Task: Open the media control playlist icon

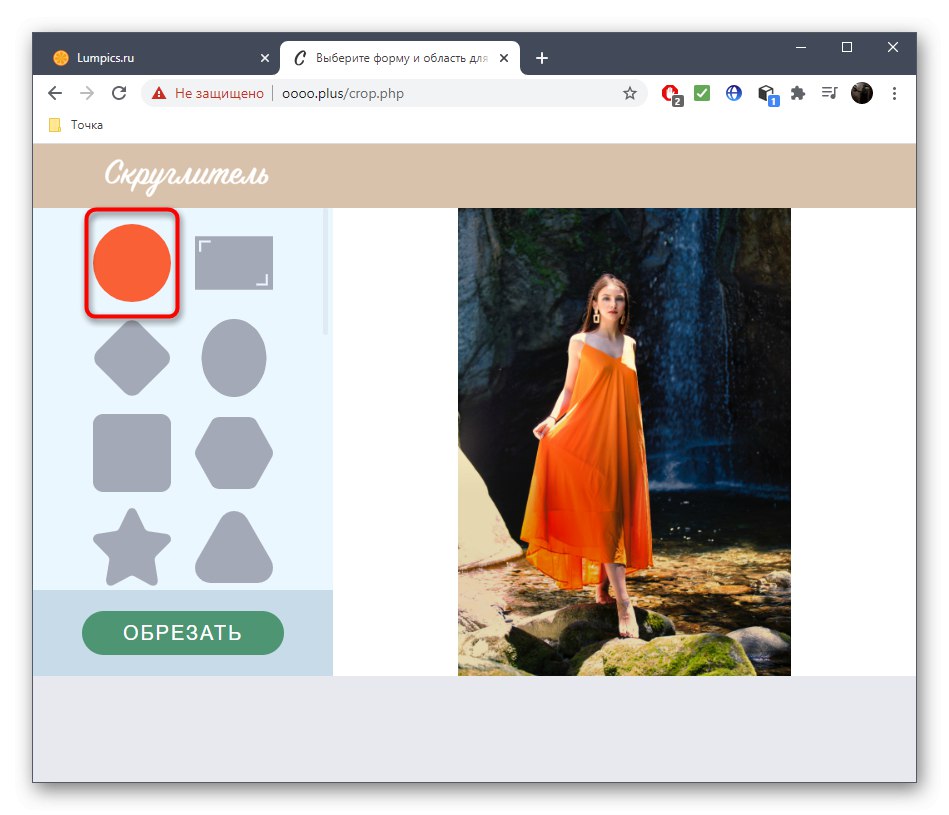Action: click(829, 93)
